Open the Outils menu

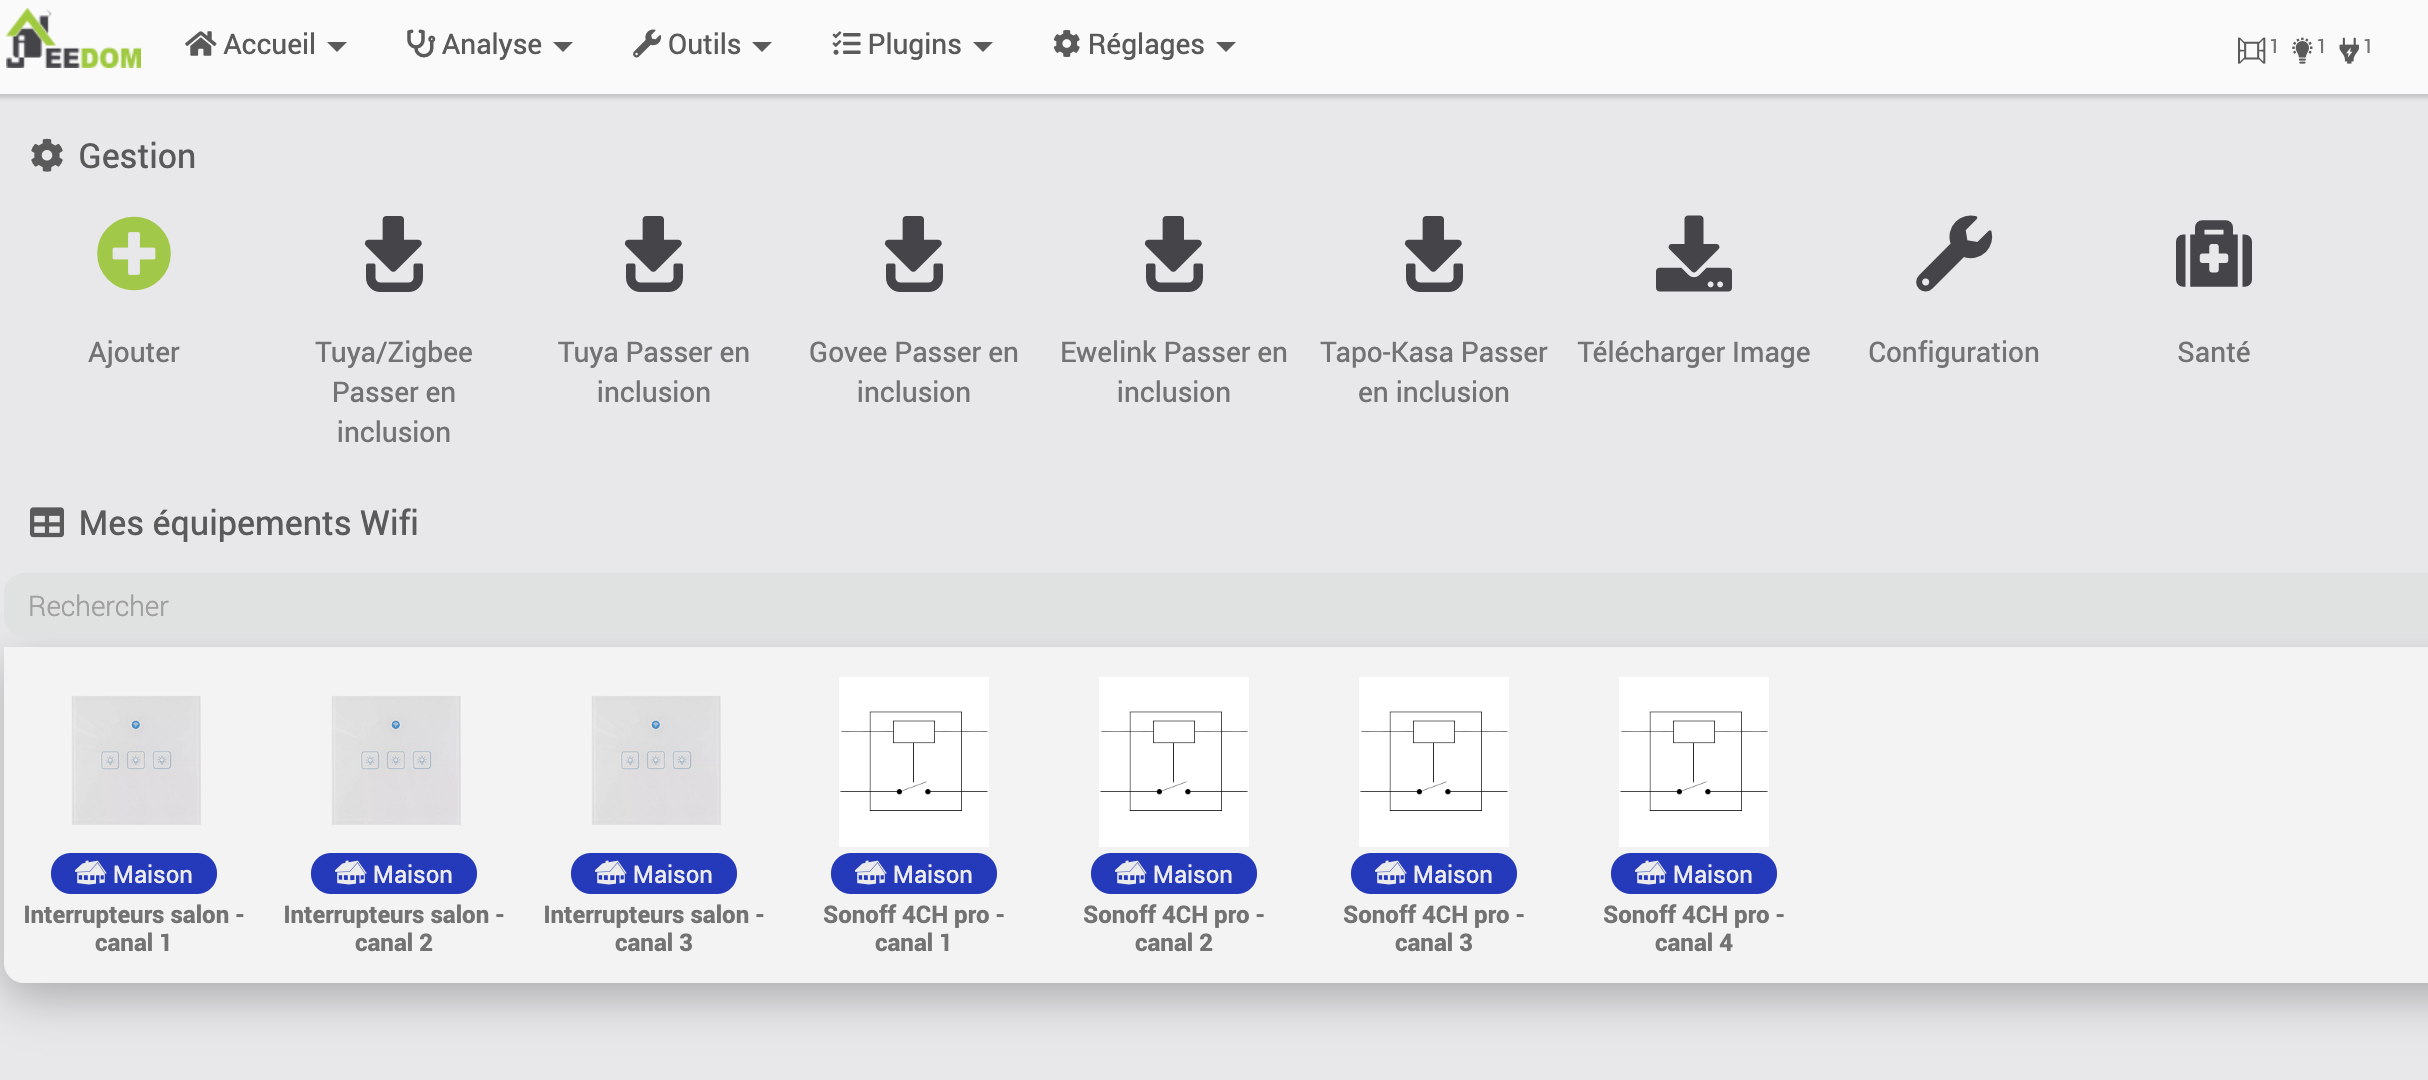702,45
